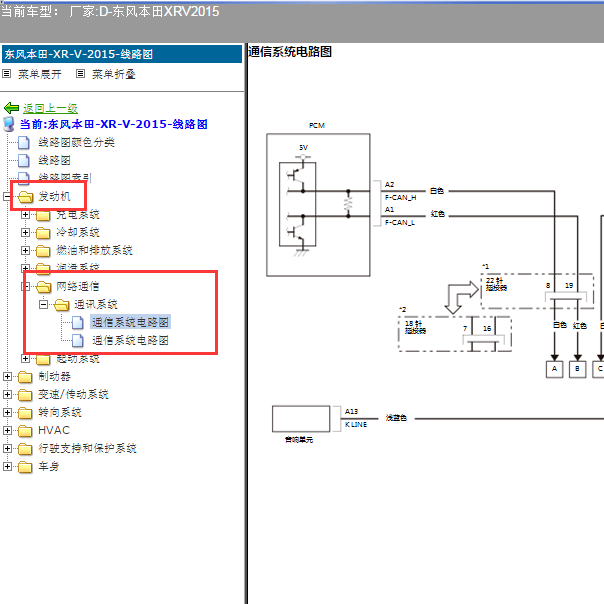
Task: Click the page icon for 线路图颜色分类
Action: pos(24,142)
